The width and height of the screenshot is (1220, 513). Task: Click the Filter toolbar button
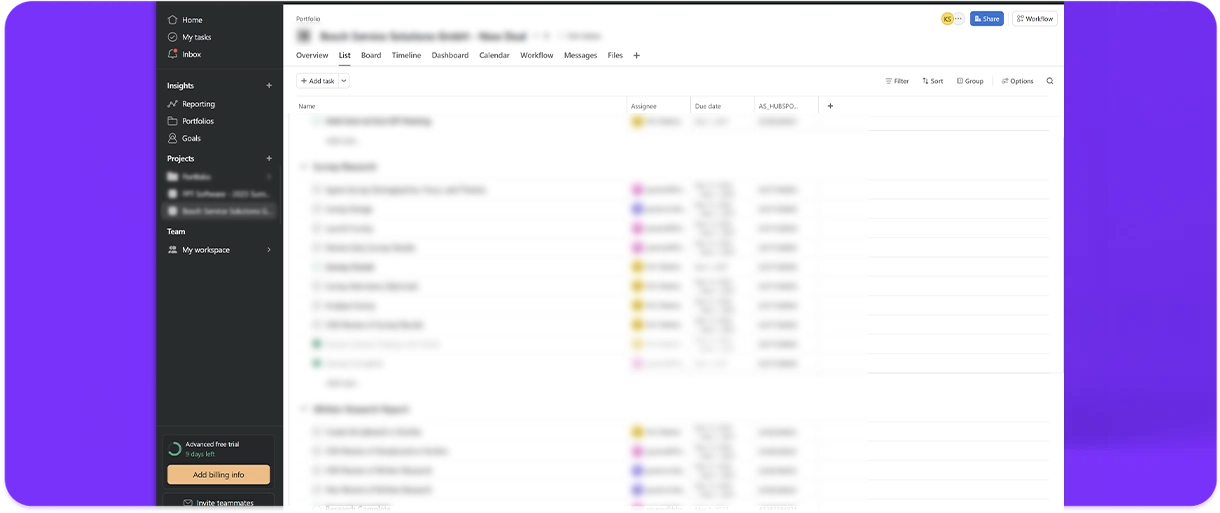(x=897, y=81)
